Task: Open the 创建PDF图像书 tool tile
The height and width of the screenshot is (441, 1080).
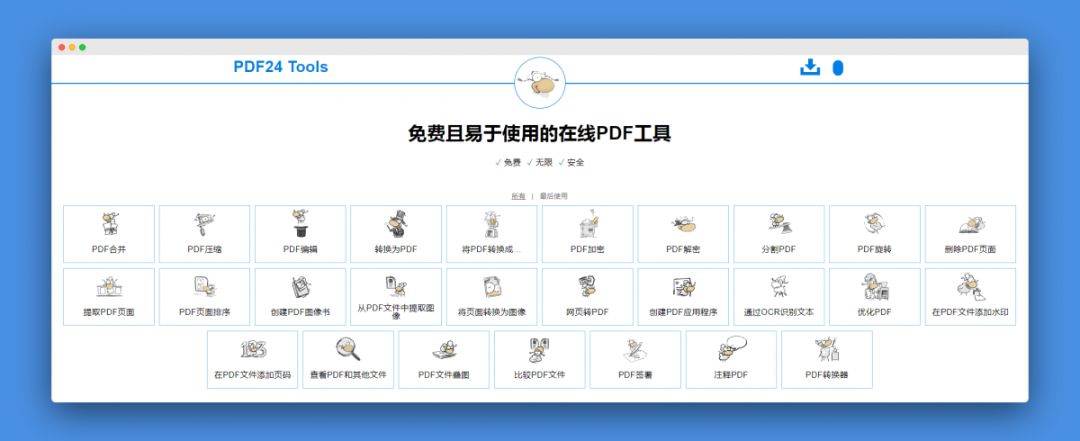Action: pos(300,297)
